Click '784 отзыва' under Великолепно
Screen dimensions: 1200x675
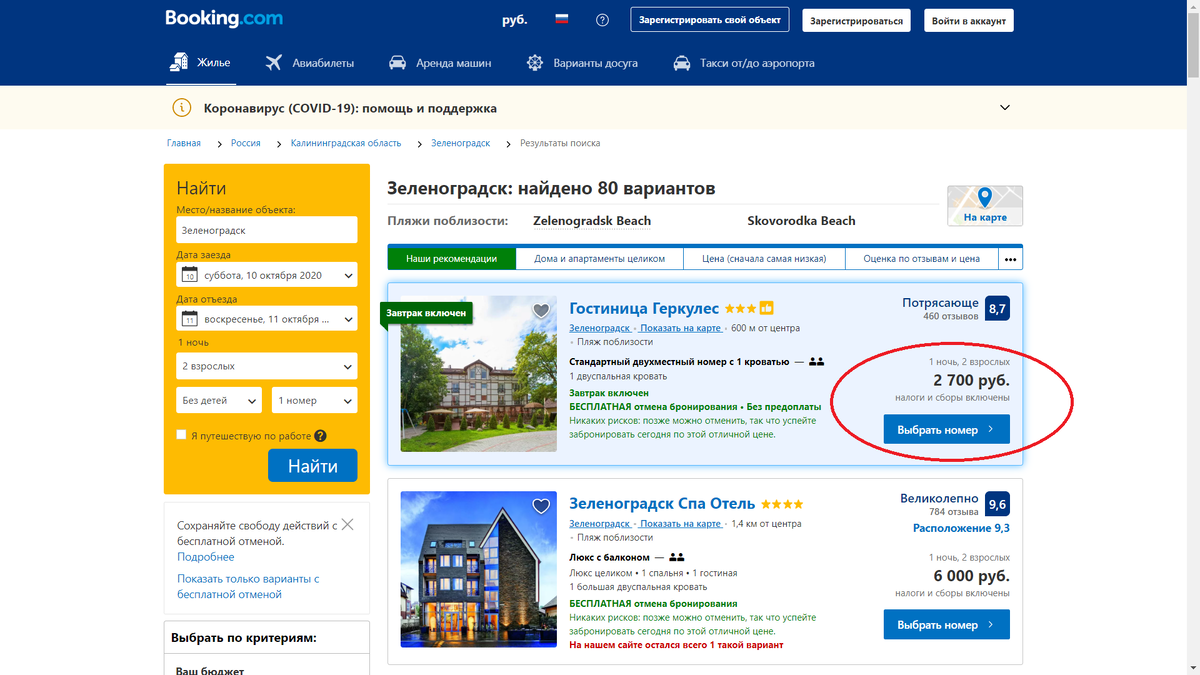point(954,512)
